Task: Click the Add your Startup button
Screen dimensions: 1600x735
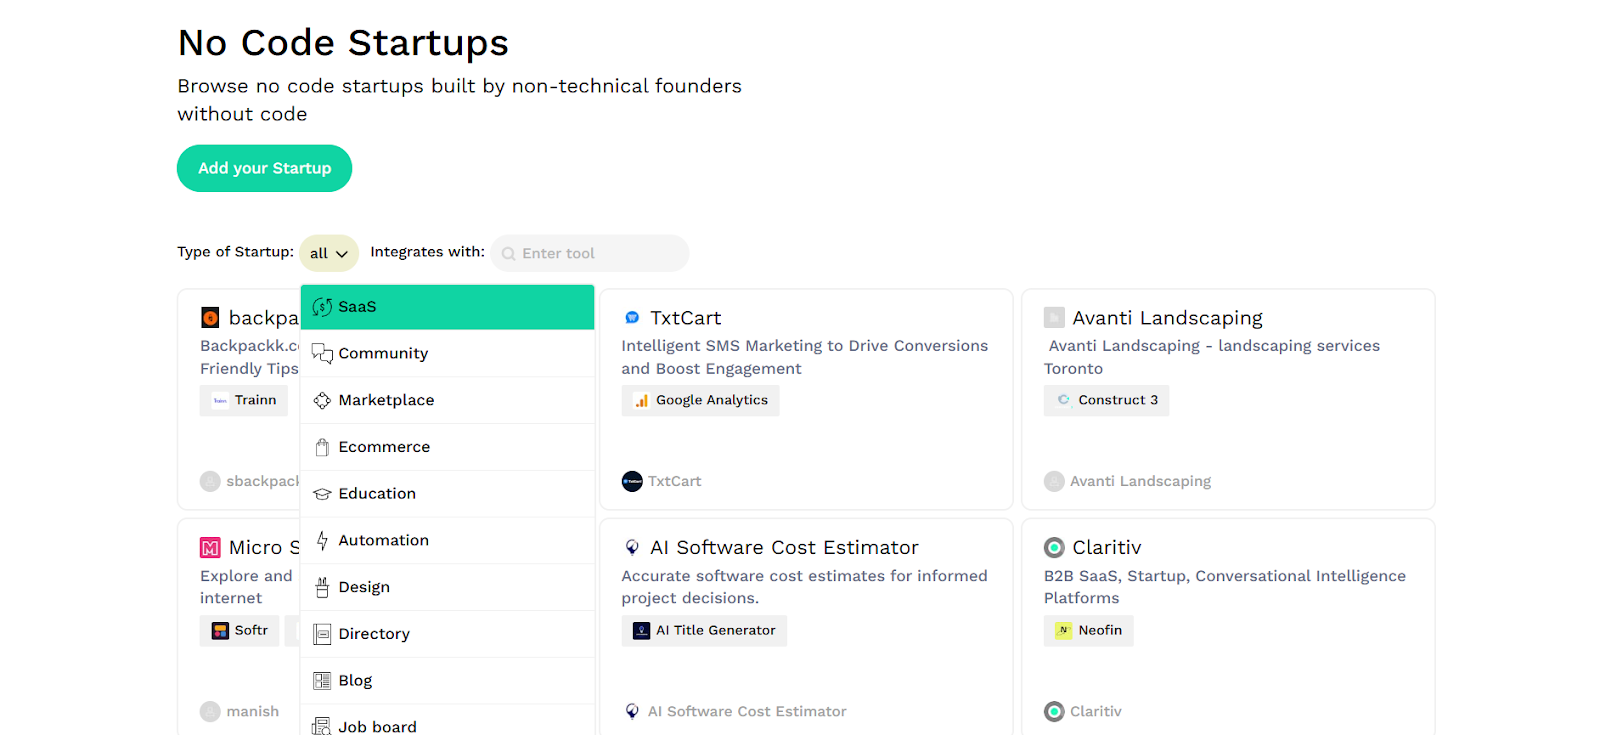Action: pos(264,168)
